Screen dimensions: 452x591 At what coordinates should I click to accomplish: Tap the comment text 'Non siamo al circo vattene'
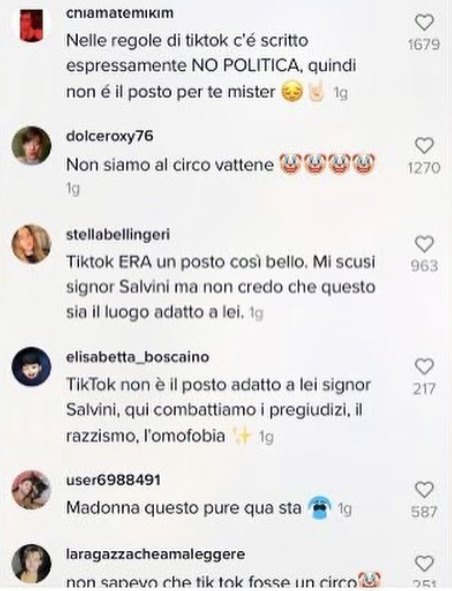click(x=170, y=165)
